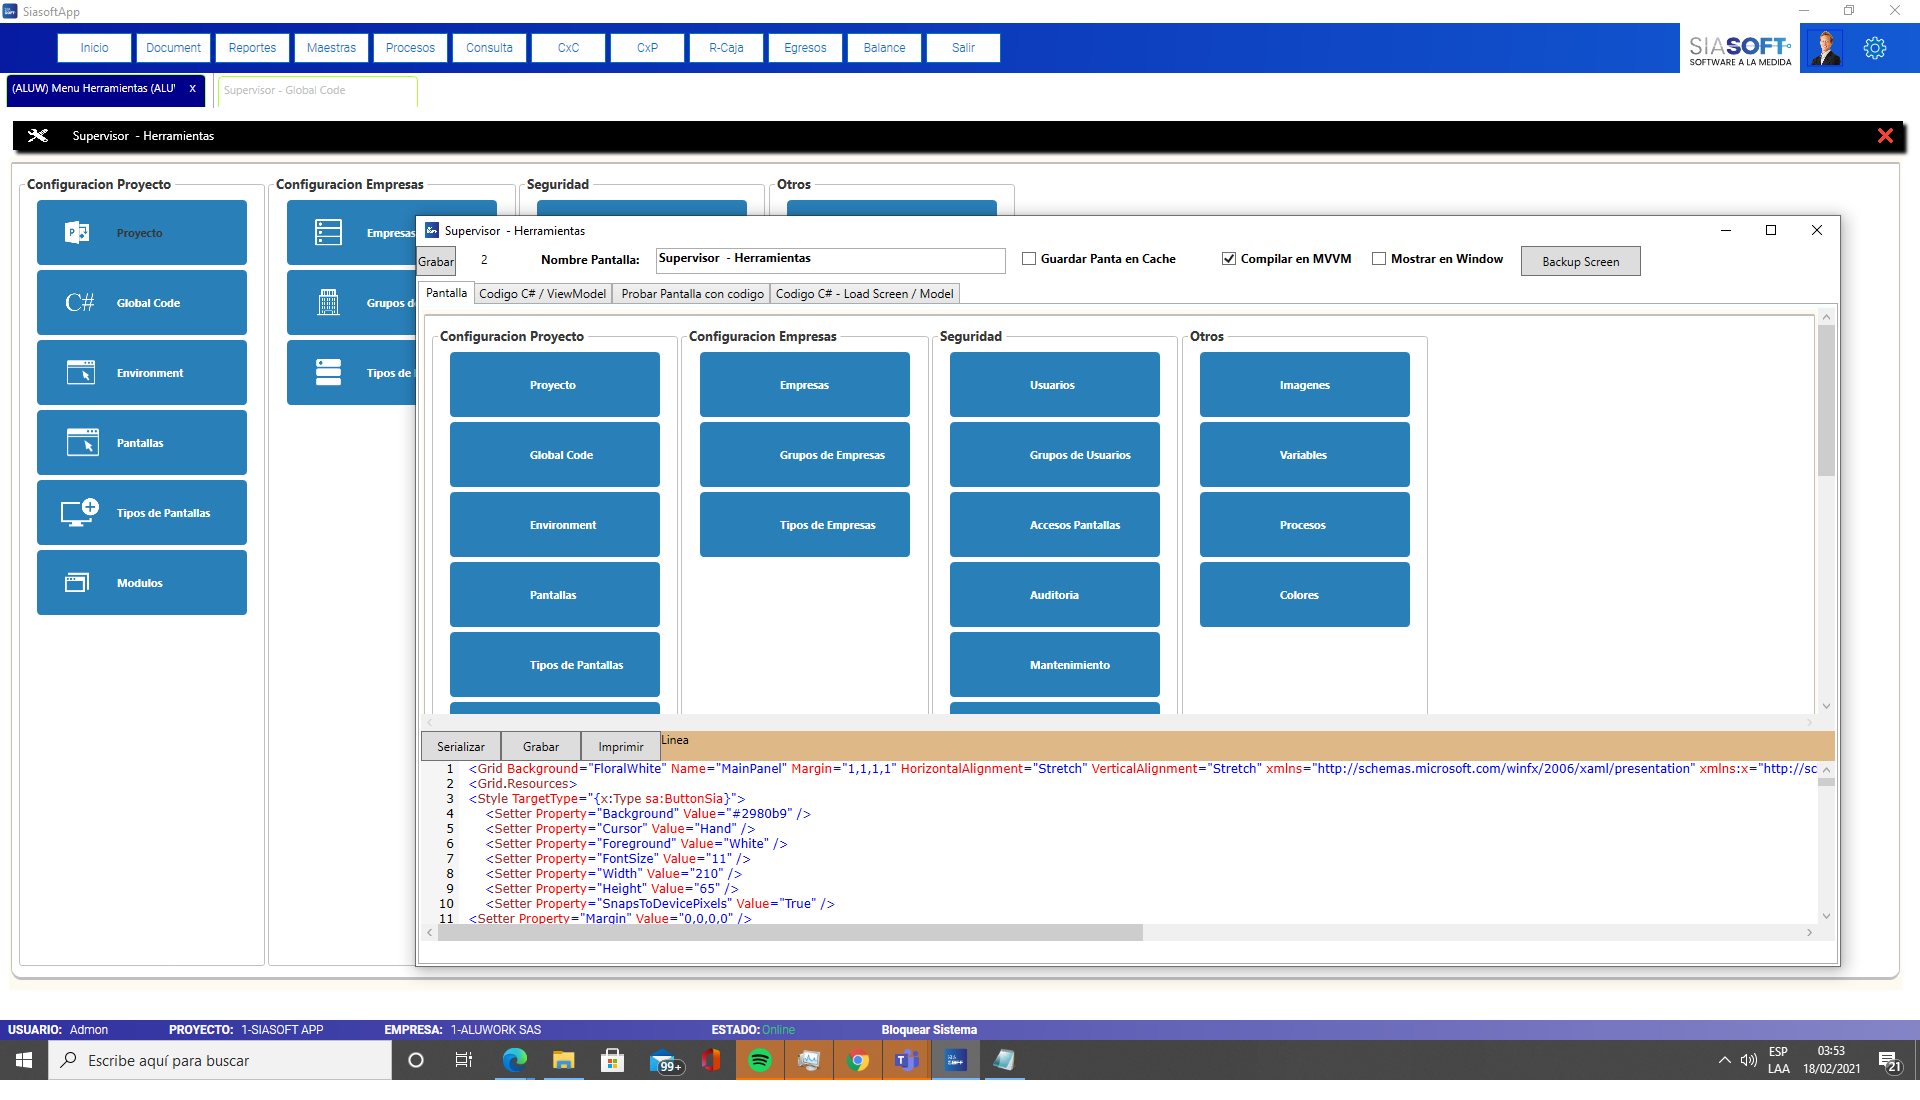Image resolution: width=1920 pixels, height=1100 pixels.
Task: Select the Tipos de Pantallas monitor icon
Action: (x=78, y=512)
